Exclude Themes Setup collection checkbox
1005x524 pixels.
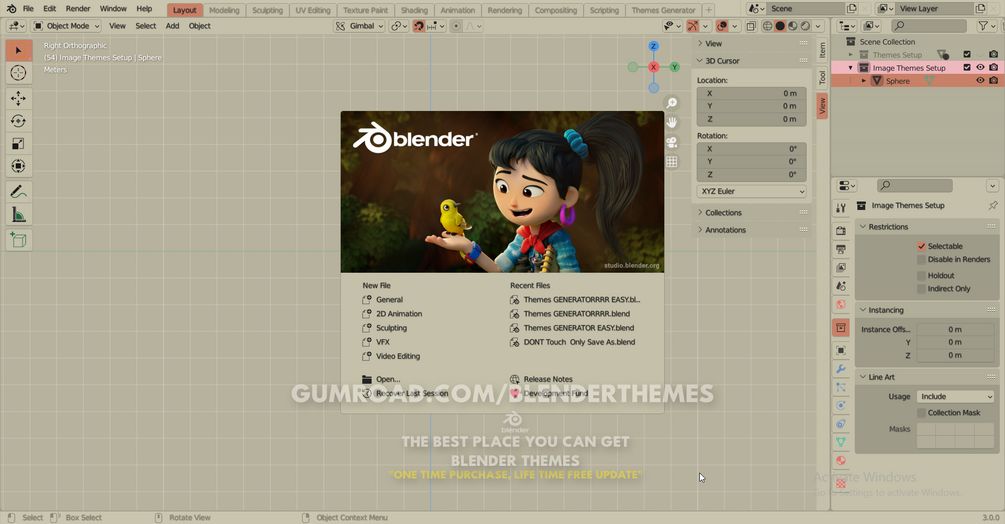(967, 54)
